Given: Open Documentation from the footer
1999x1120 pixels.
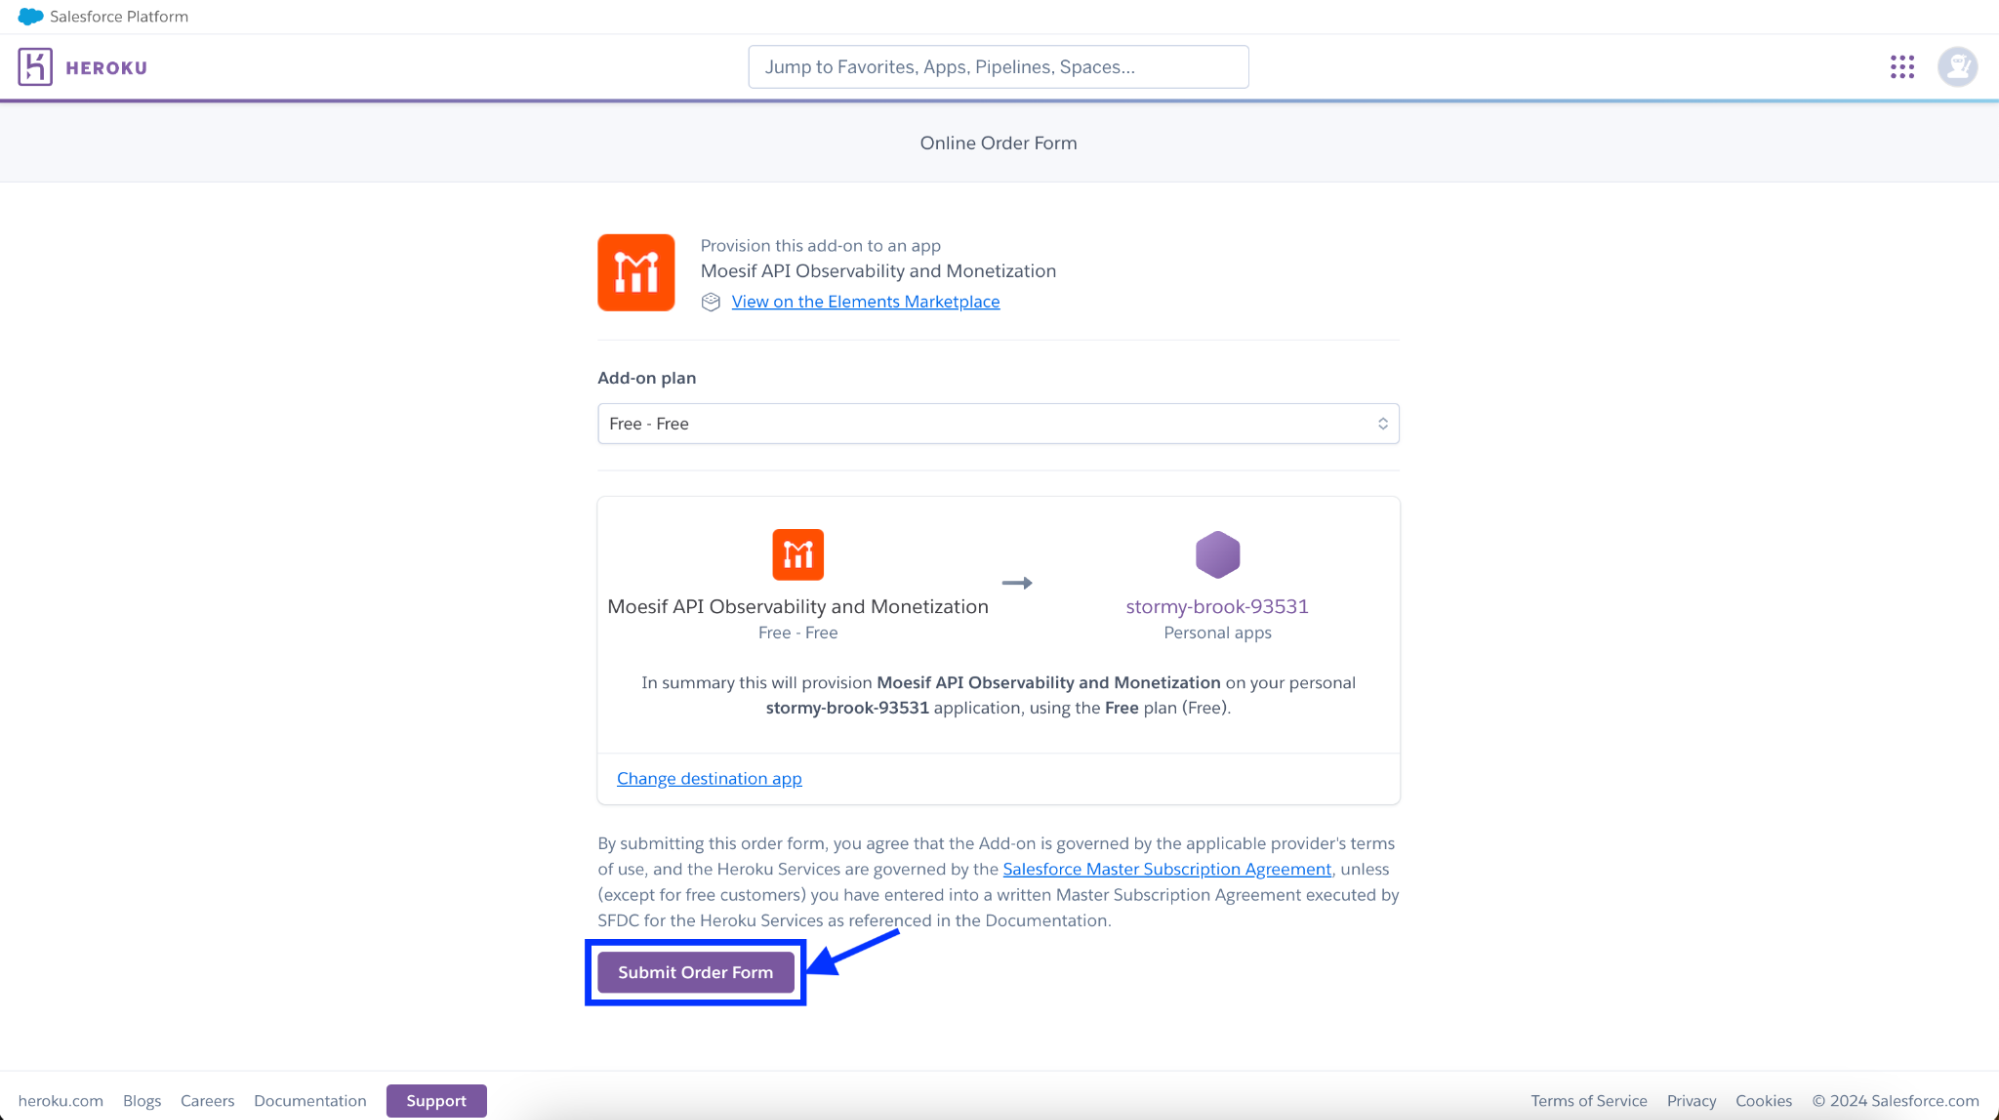Looking at the screenshot, I should [310, 1100].
